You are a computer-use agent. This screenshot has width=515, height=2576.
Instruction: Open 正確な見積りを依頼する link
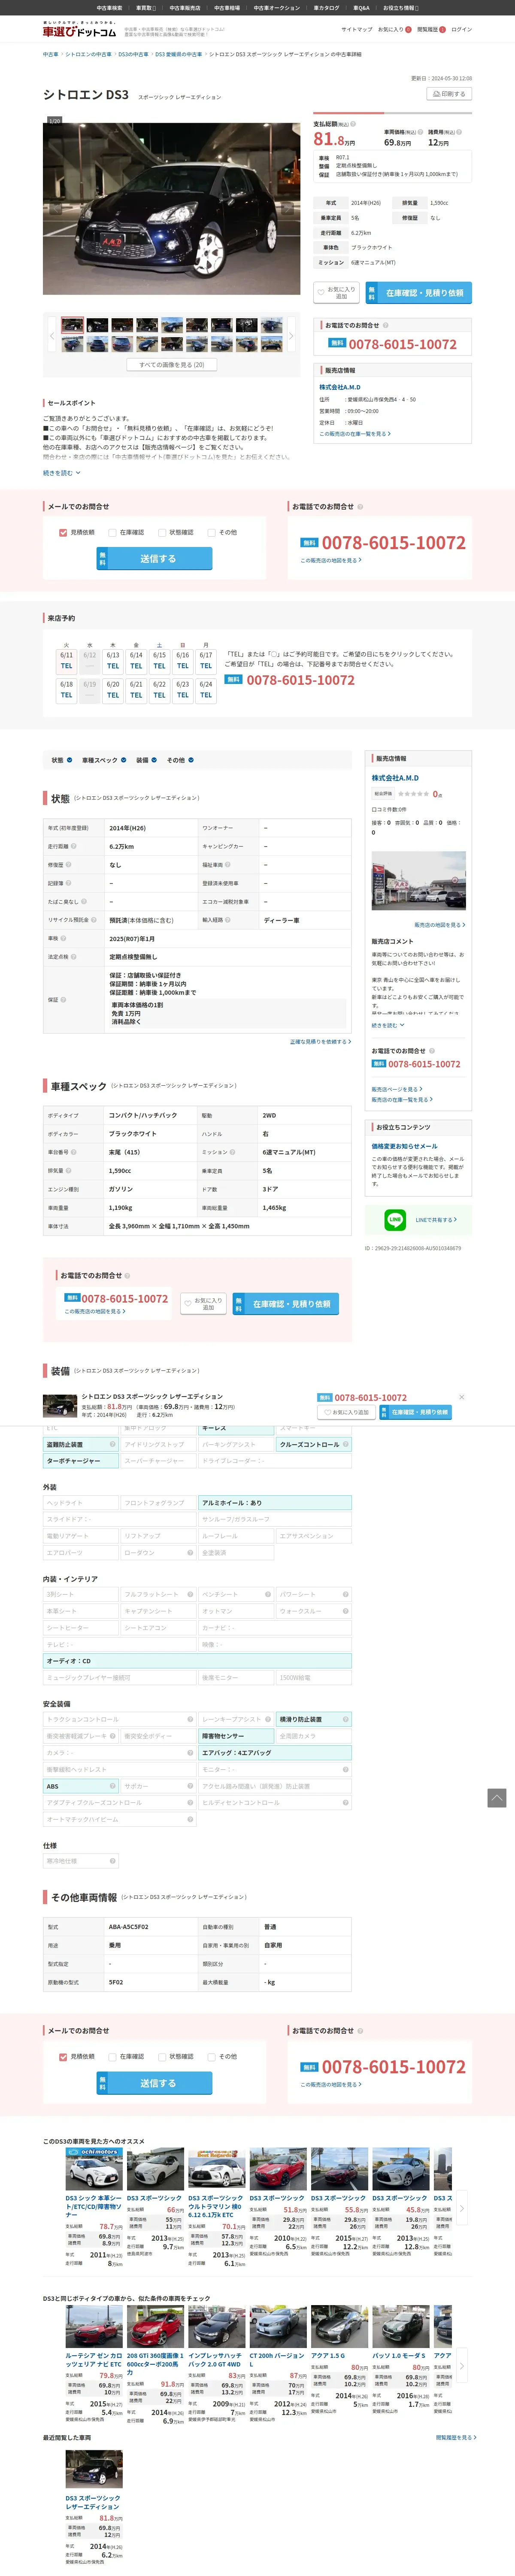pos(320,1041)
